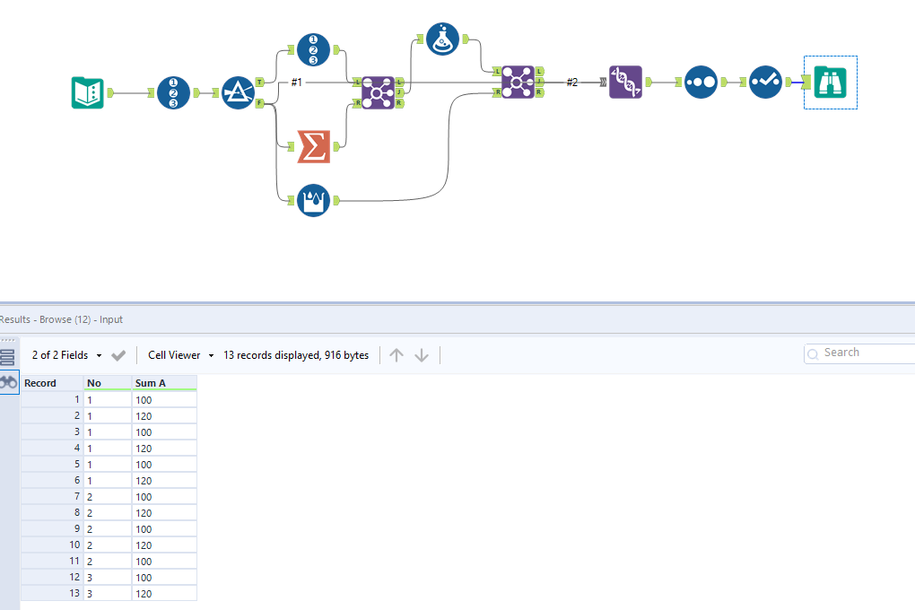The image size is (915, 610).
Task: Show metadata view in Results sidebar
Action: [x=8, y=357]
